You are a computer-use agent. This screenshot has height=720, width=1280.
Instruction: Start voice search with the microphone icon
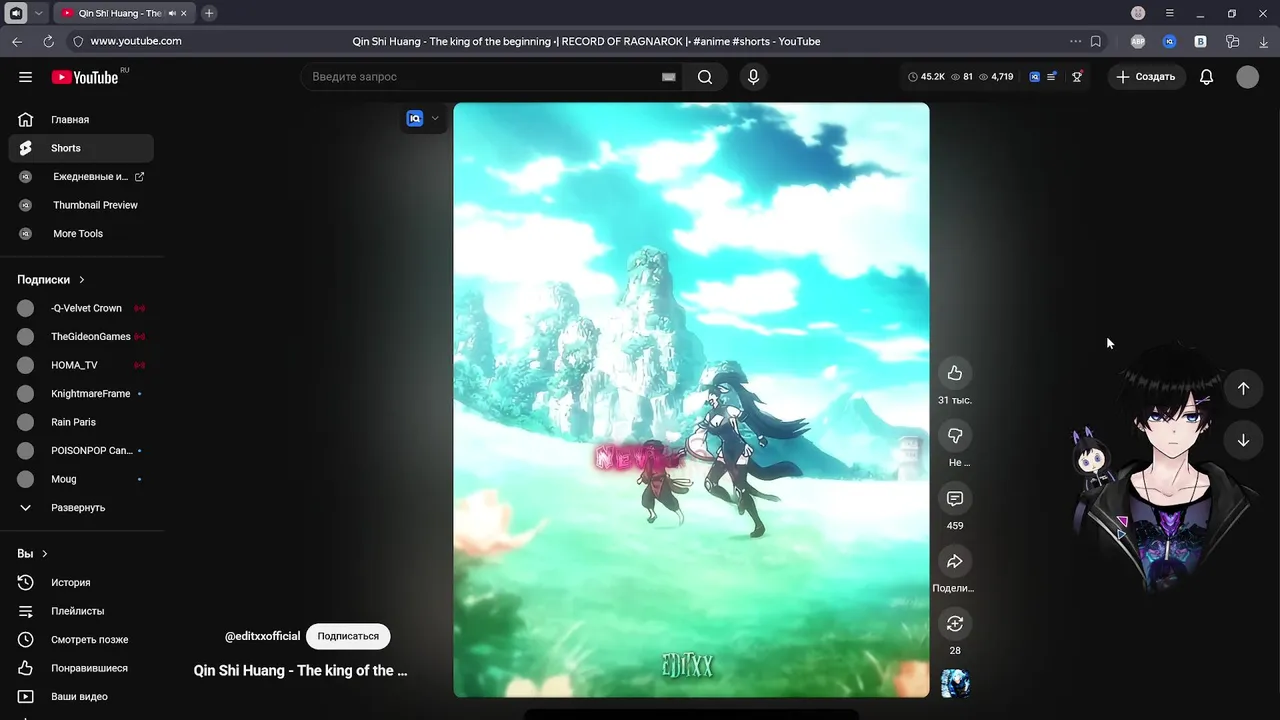(x=753, y=77)
